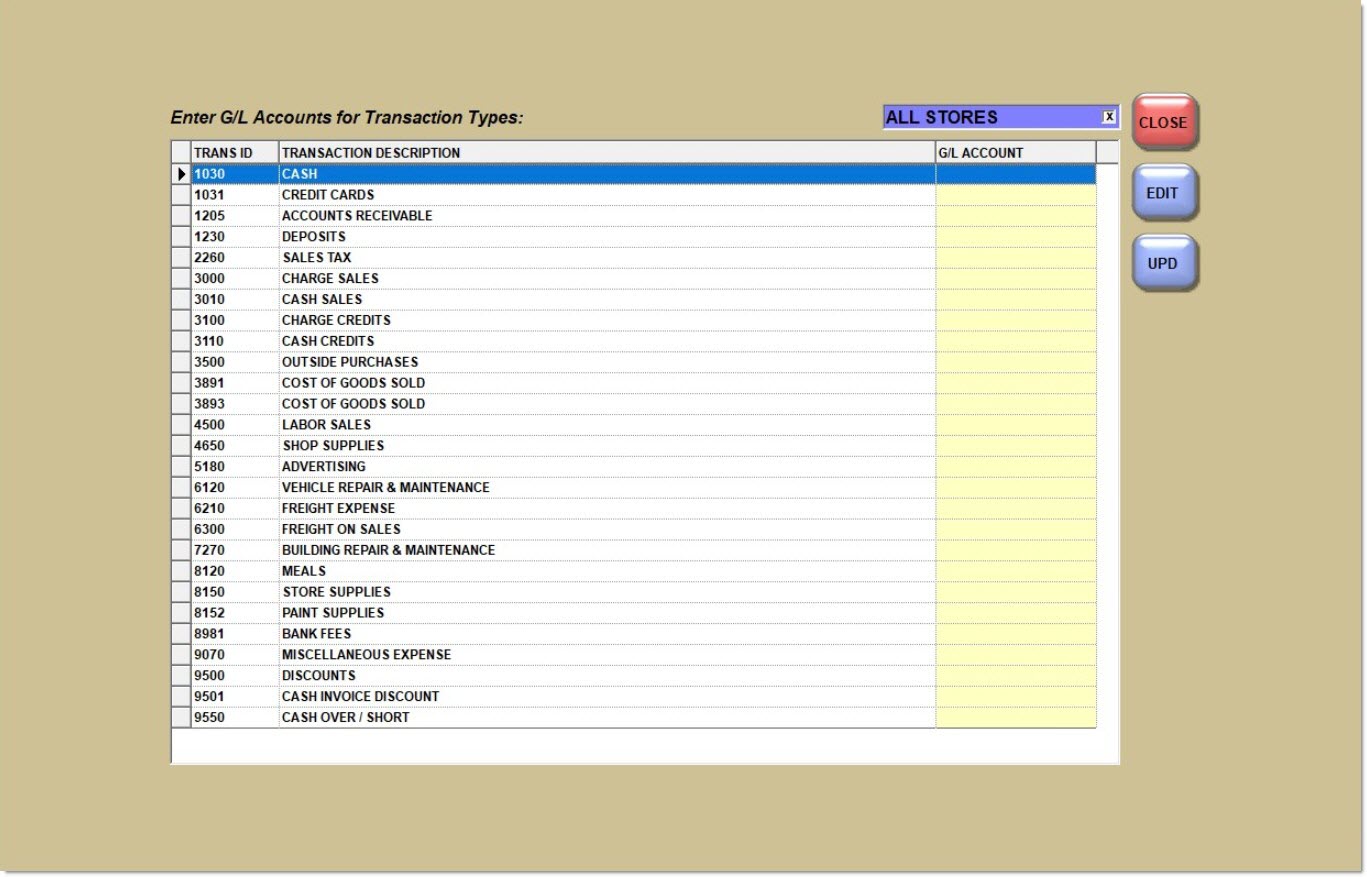Click G/L account field for SALES TAX
Viewport: 1367px width, 877px height.
[x=1015, y=258]
